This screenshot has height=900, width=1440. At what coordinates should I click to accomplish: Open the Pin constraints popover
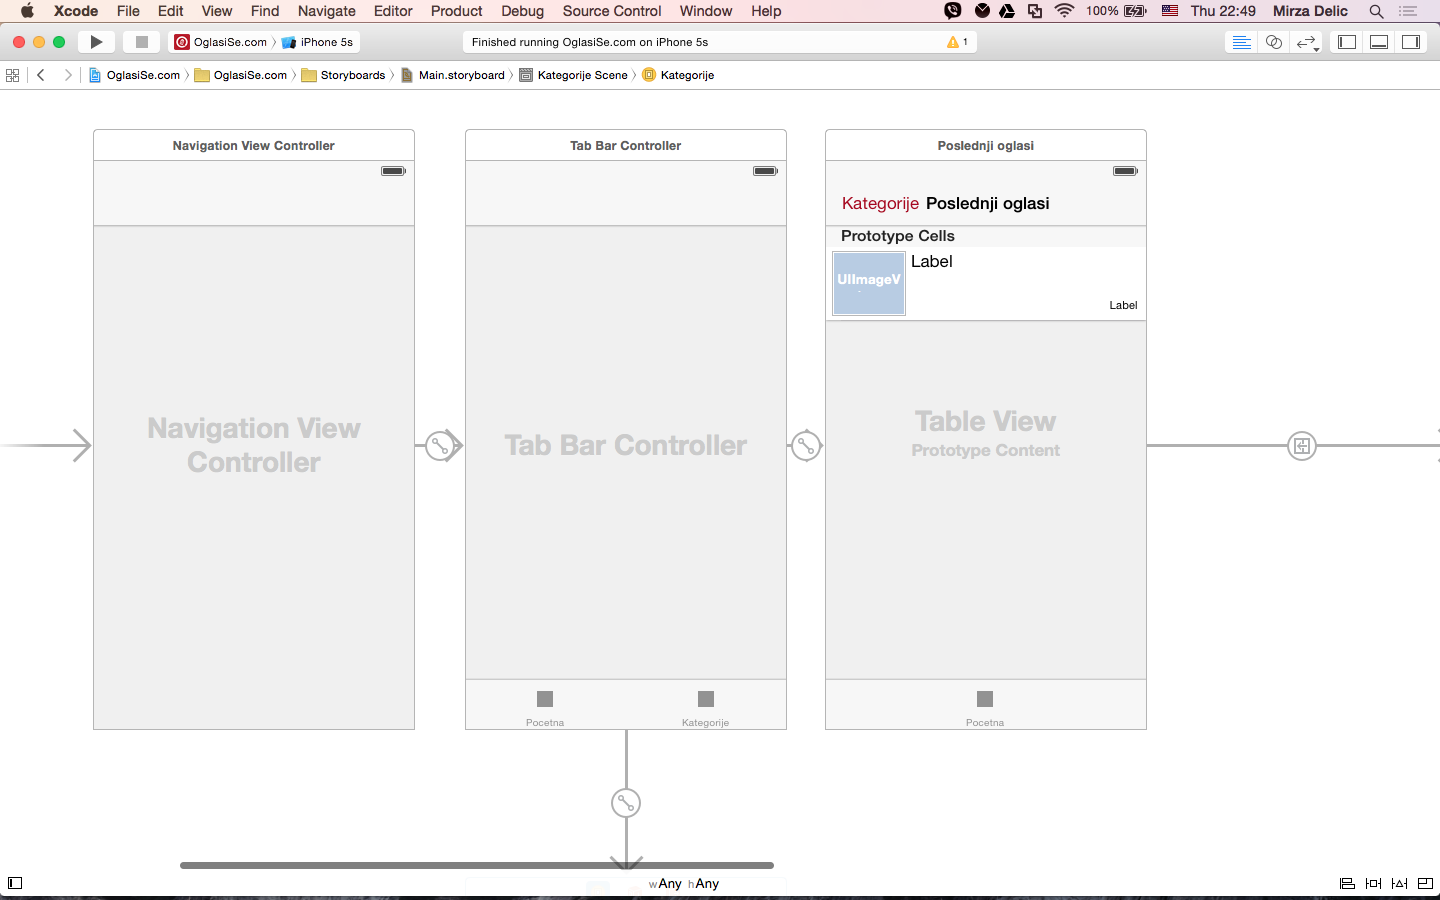1374,883
